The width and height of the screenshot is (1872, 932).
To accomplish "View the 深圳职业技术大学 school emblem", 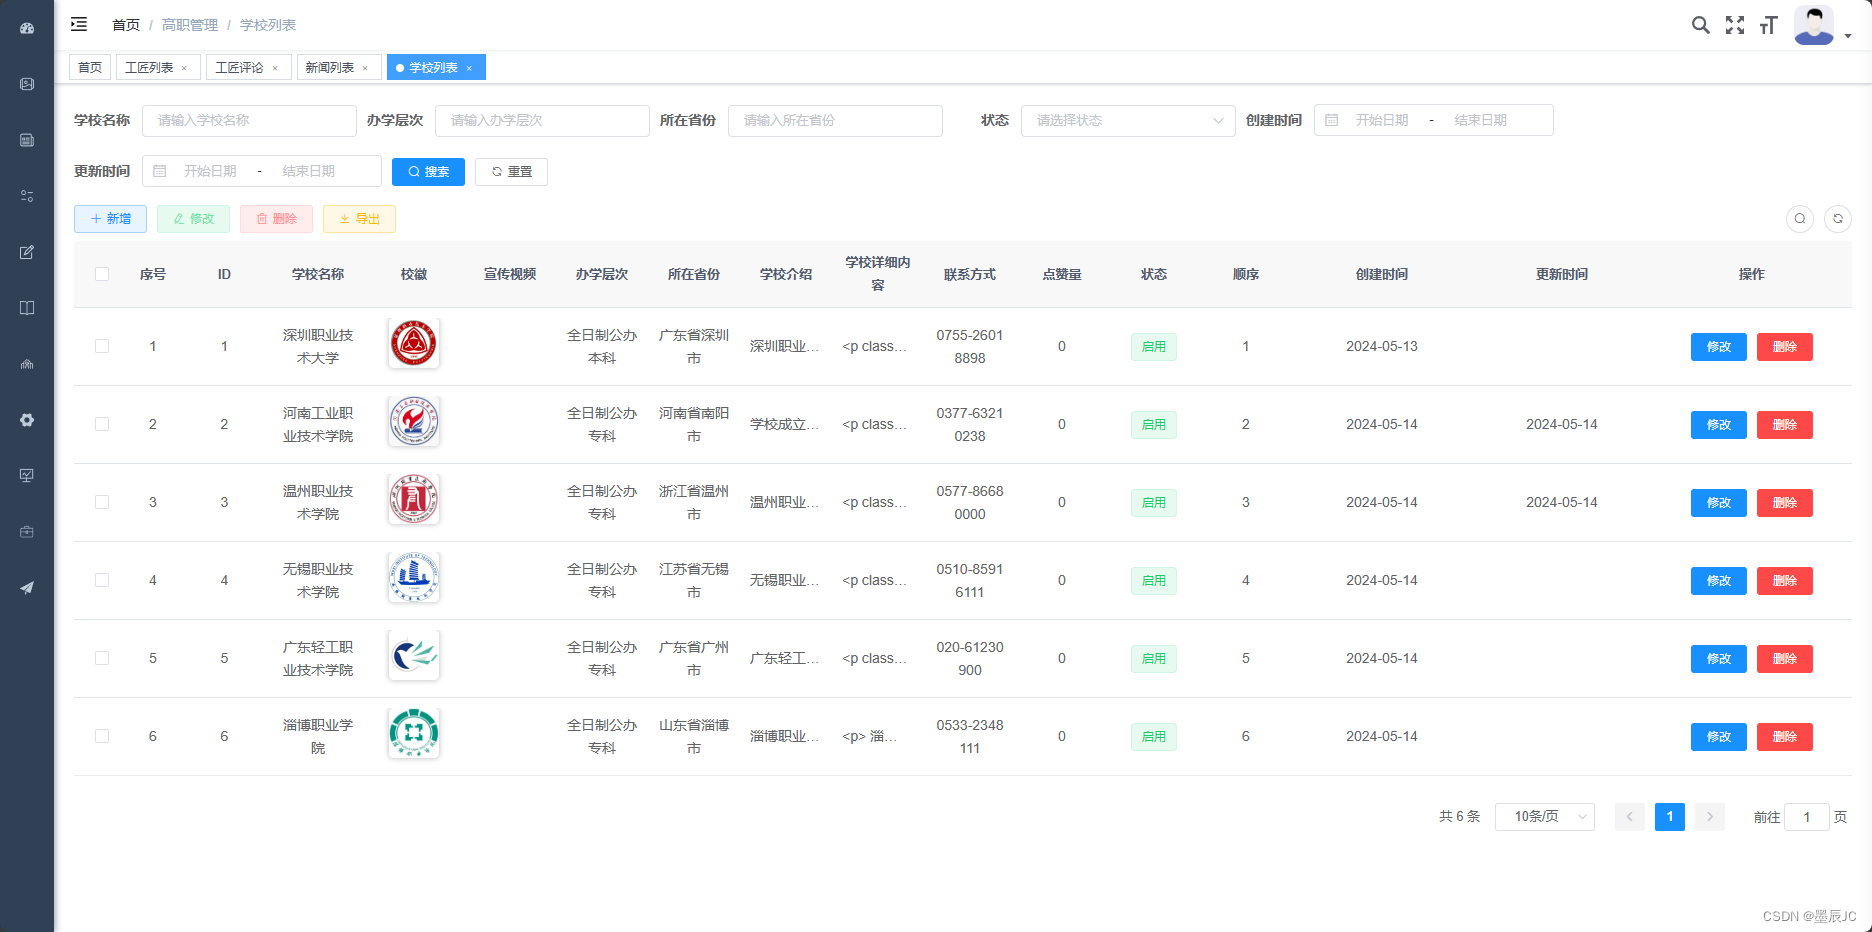I will pos(414,344).
